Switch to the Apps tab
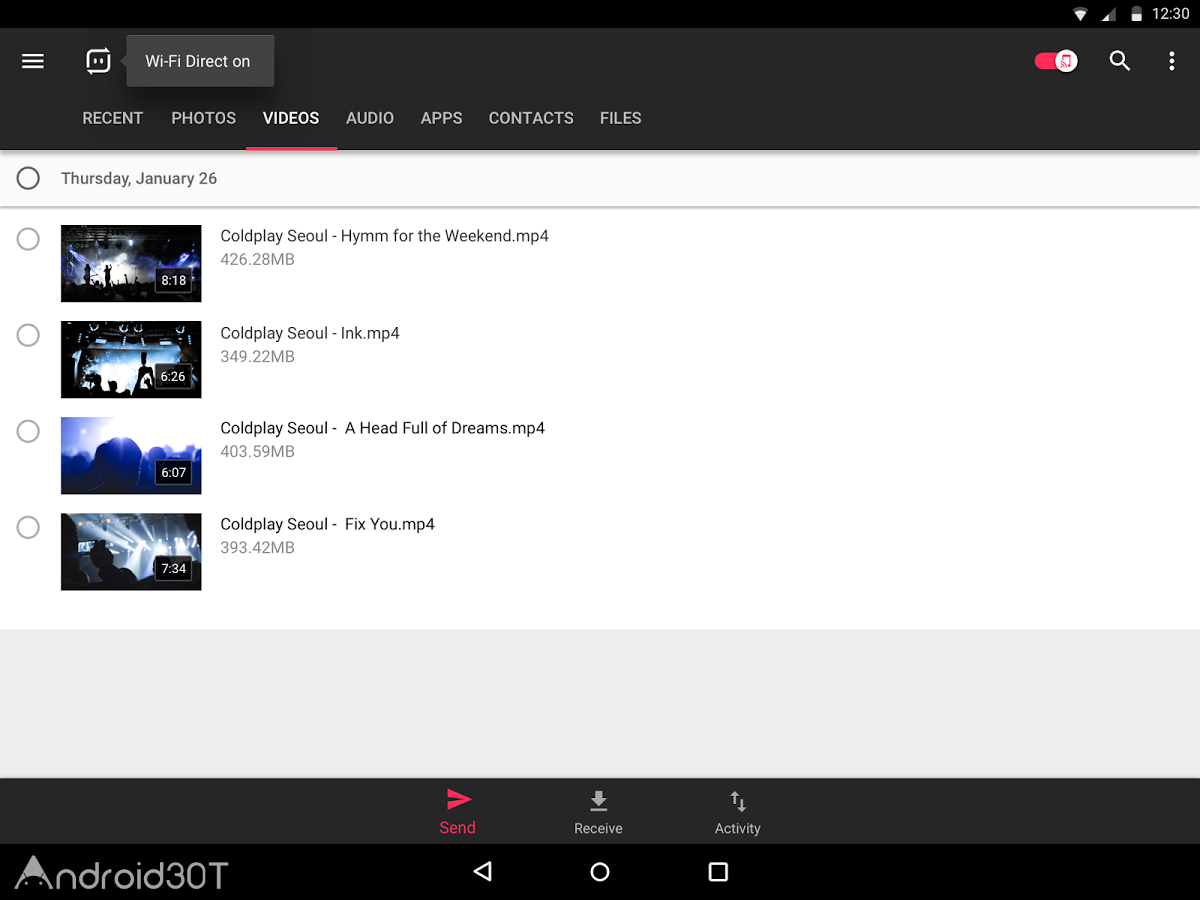1200x900 pixels. click(441, 118)
